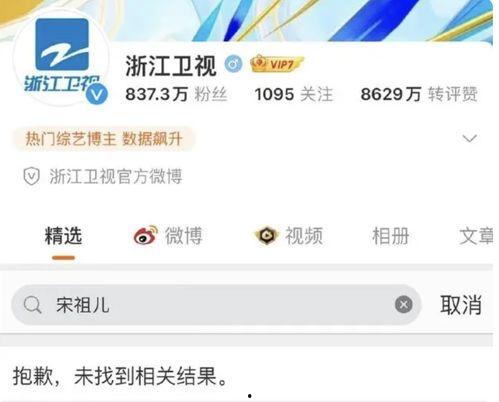Switch to the 文章 tab
Screen dimensions: 499x402
(x=477, y=236)
